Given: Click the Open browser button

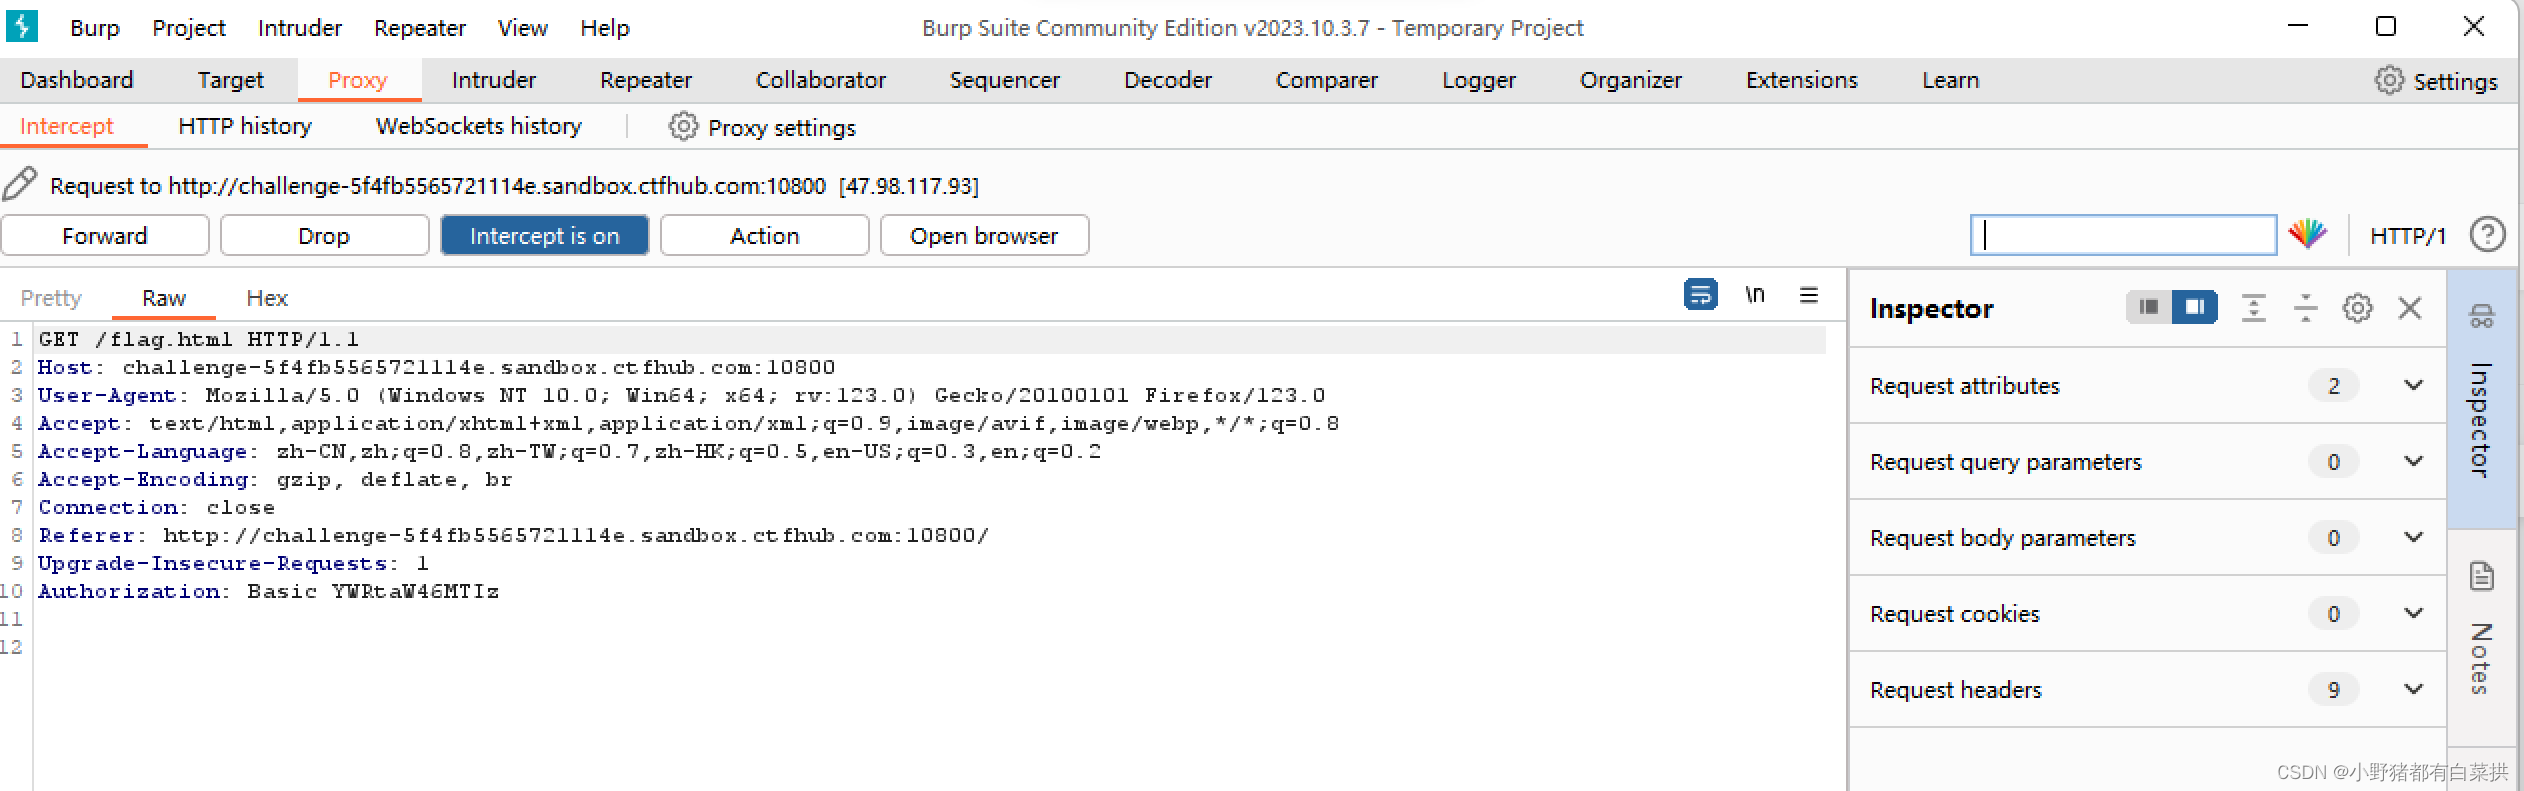Looking at the screenshot, I should 984,235.
